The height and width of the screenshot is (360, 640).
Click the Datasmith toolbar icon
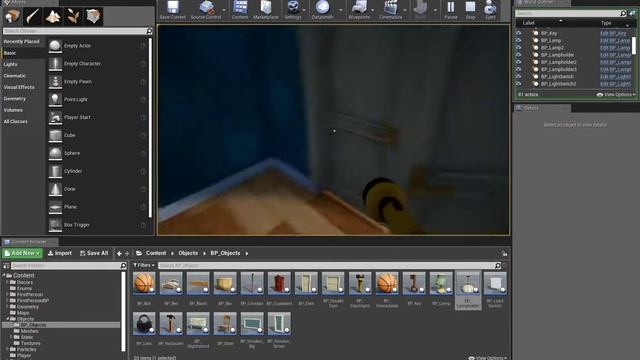(322, 7)
